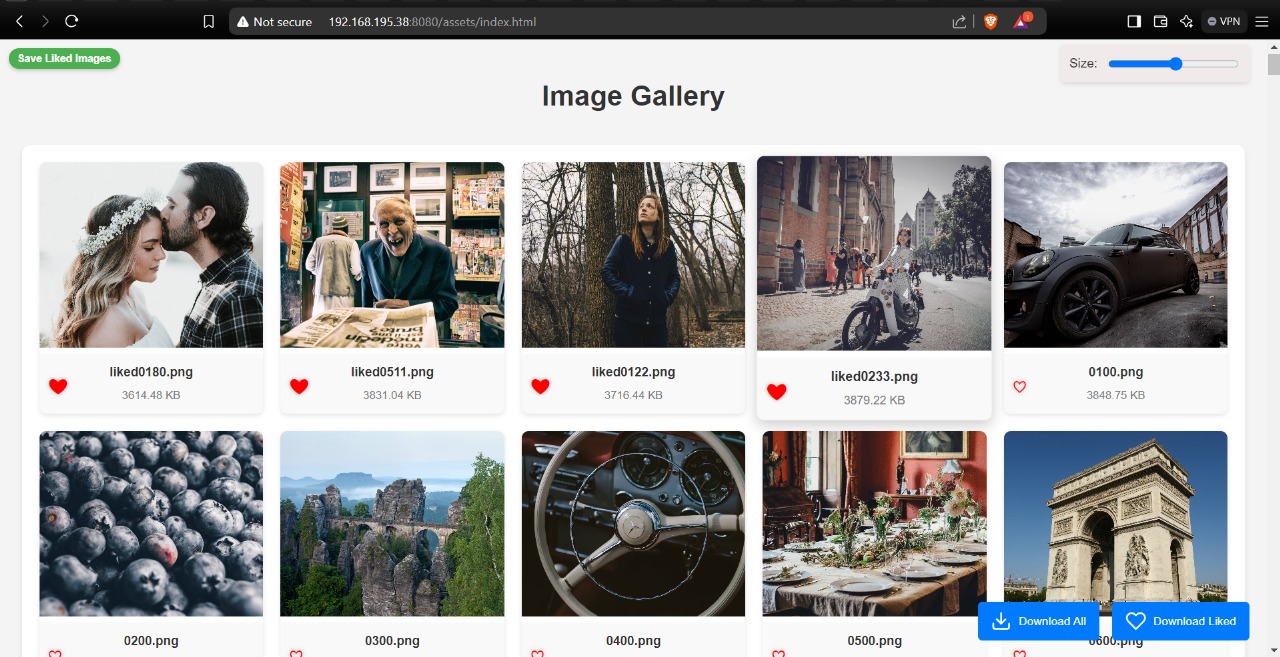Click the share icon in the address bar
The image size is (1280, 657).
click(x=959, y=21)
